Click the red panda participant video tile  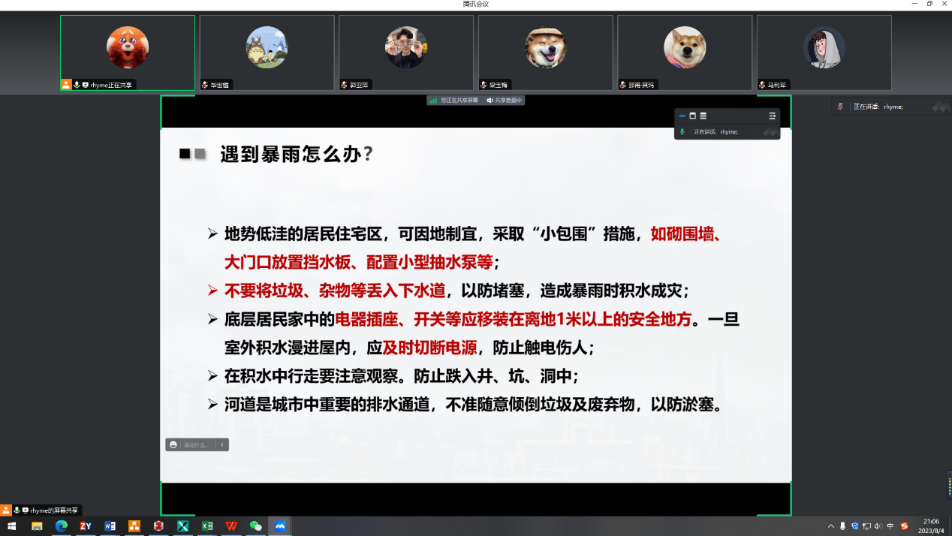(127, 52)
